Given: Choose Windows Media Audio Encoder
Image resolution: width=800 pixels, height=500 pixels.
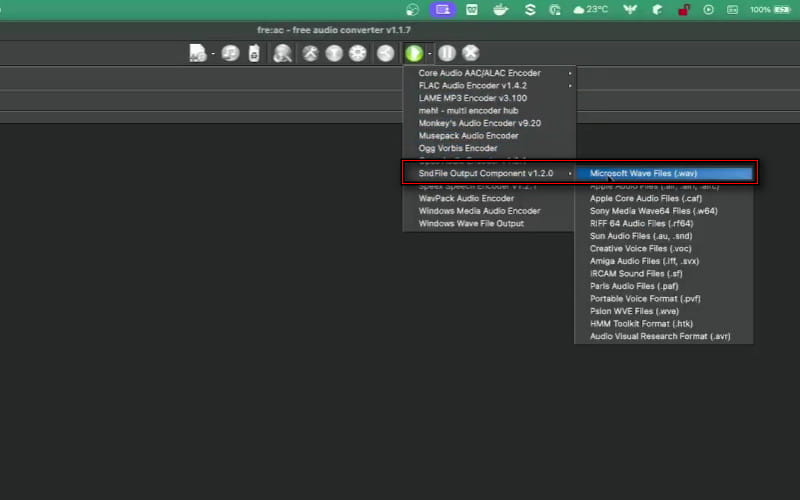Looking at the screenshot, I should pos(479,211).
